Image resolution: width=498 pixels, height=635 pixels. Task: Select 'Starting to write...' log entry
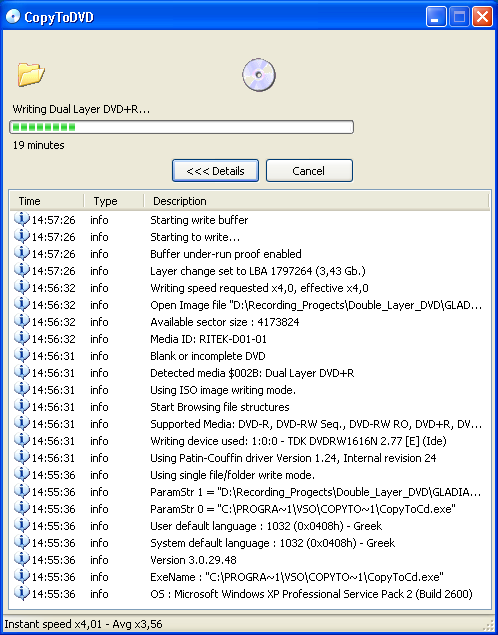[195, 237]
